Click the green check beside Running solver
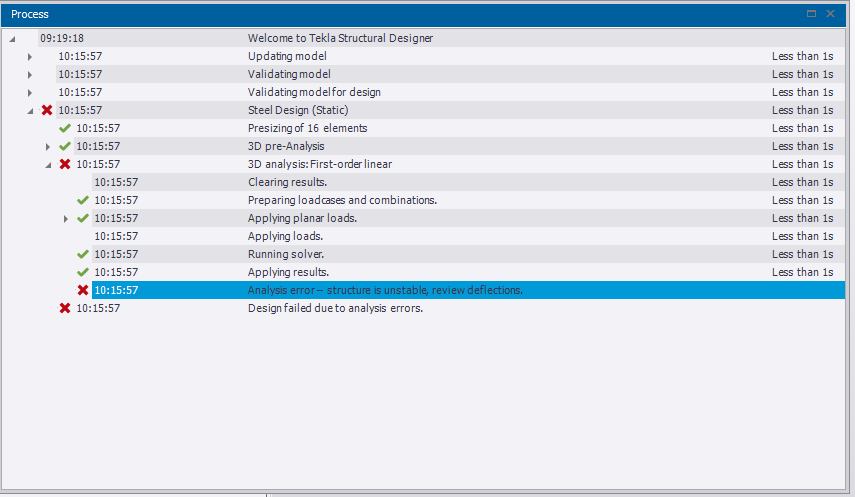Image resolution: width=855 pixels, height=497 pixels. (x=83, y=254)
